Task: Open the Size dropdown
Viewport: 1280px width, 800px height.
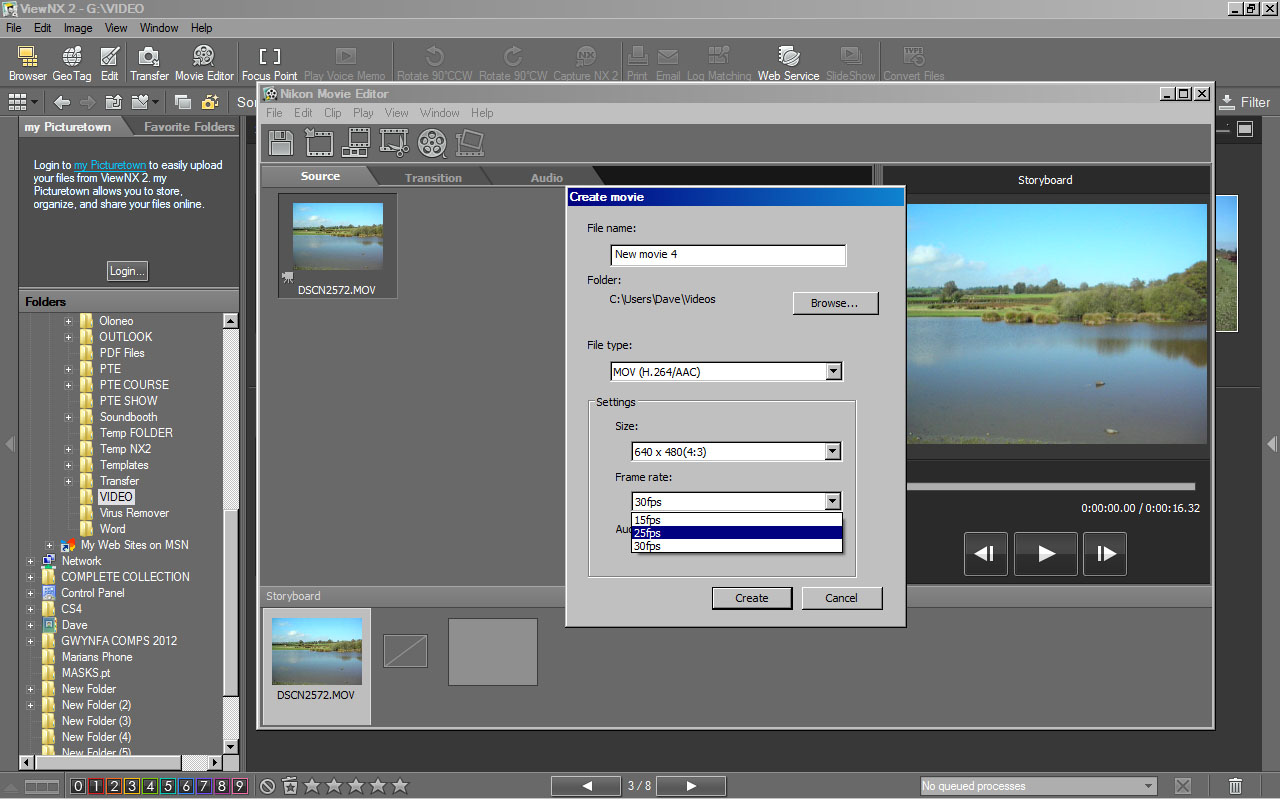Action: coord(736,452)
